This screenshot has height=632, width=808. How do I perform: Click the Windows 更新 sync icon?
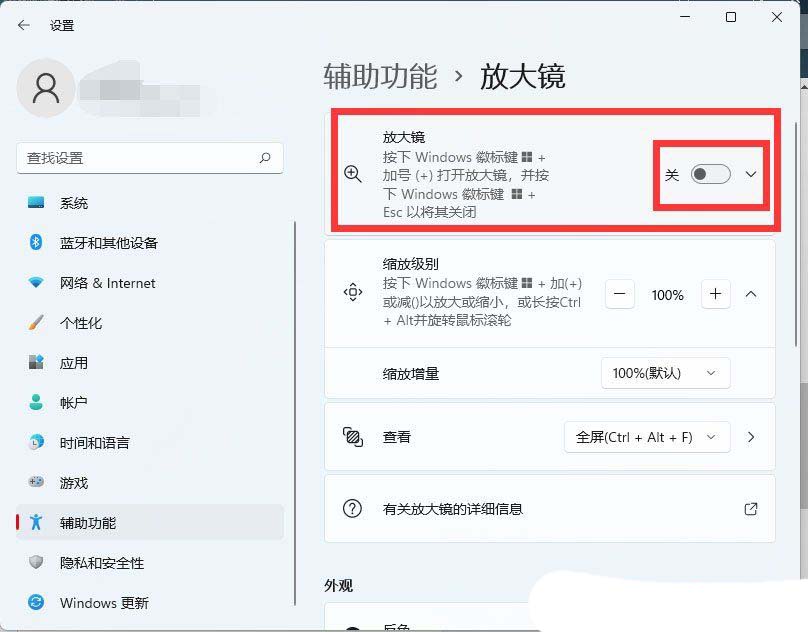[36, 603]
